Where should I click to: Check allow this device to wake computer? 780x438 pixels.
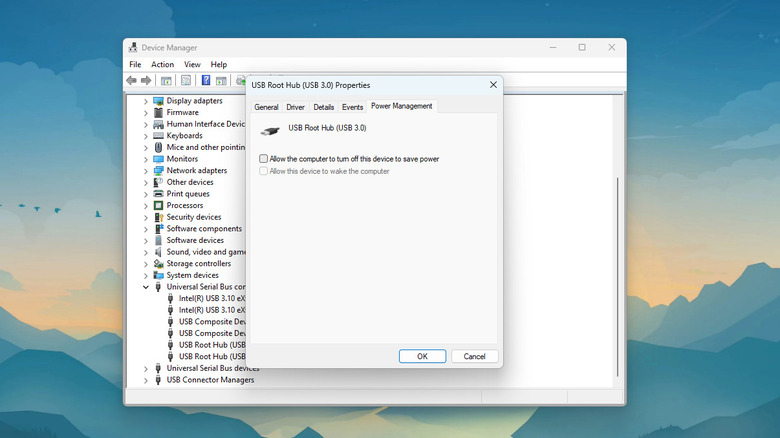pyautogui.click(x=264, y=171)
